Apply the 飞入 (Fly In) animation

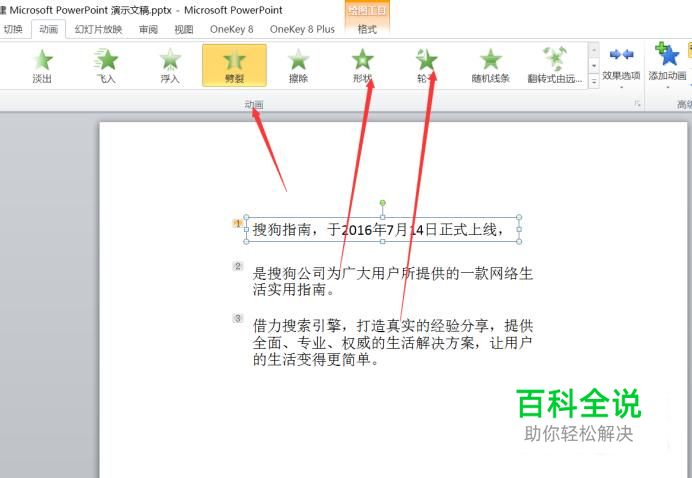click(106, 65)
